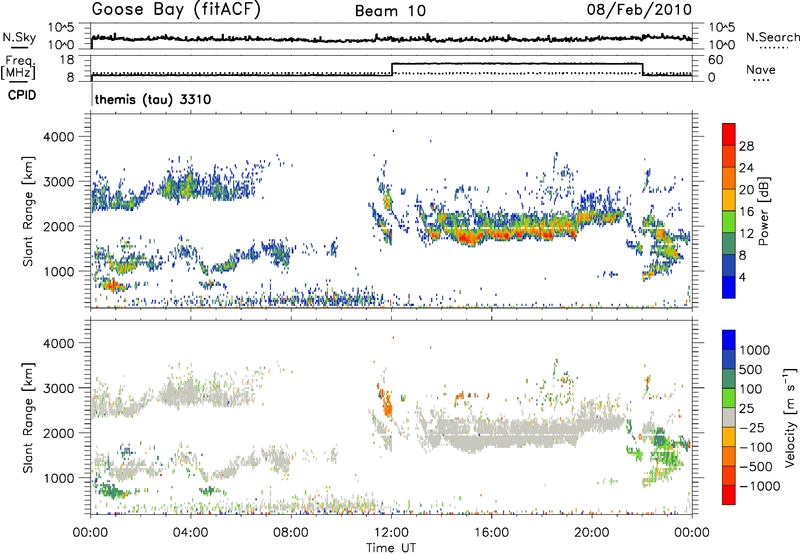Click the "18" frequency axis label

[67, 60]
